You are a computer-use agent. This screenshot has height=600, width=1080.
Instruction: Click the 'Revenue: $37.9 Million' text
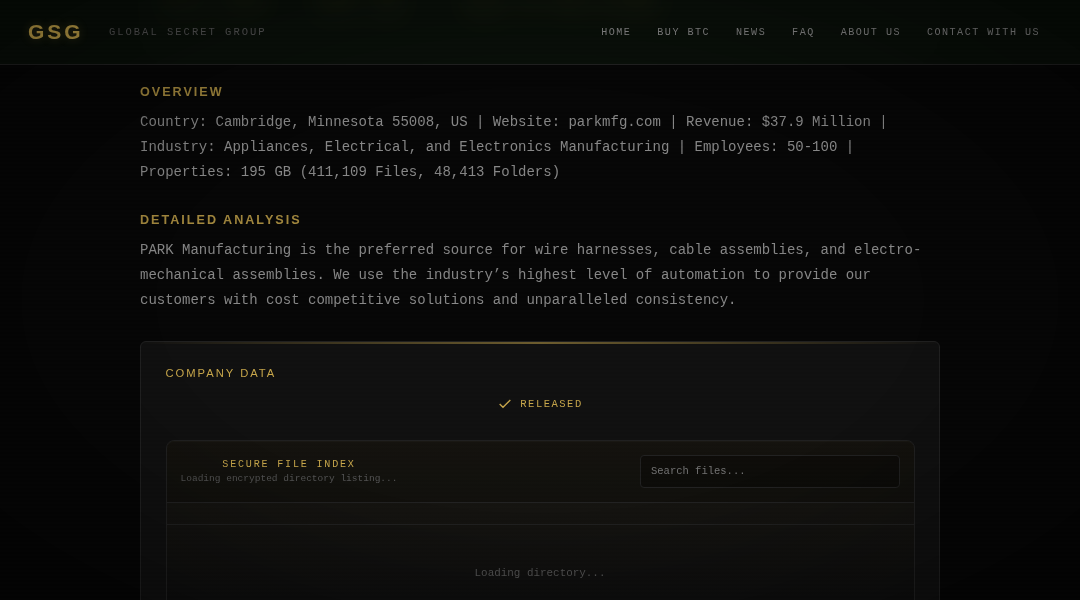point(778,122)
